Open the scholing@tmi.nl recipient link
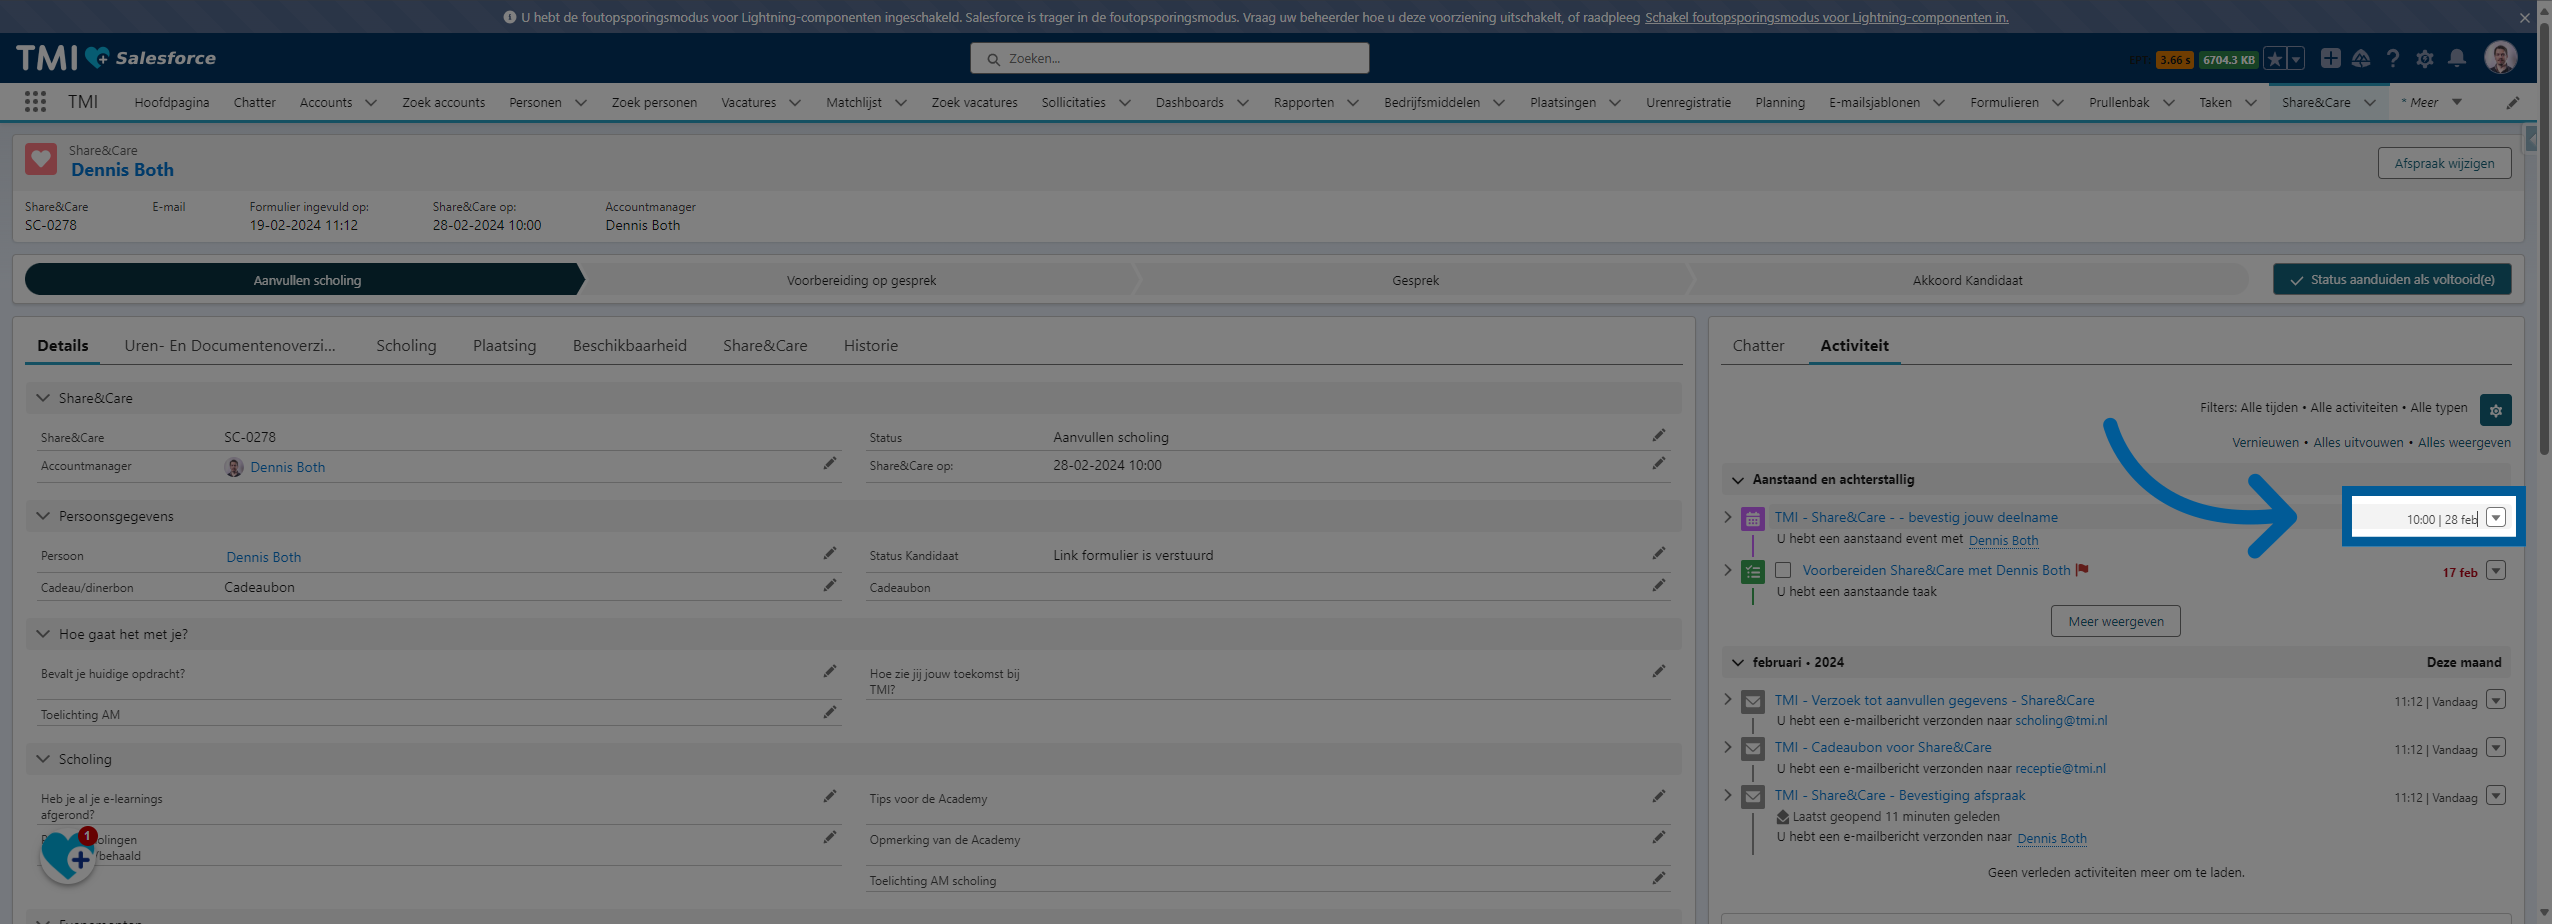The height and width of the screenshot is (924, 2552). click(x=2061, y=720)
